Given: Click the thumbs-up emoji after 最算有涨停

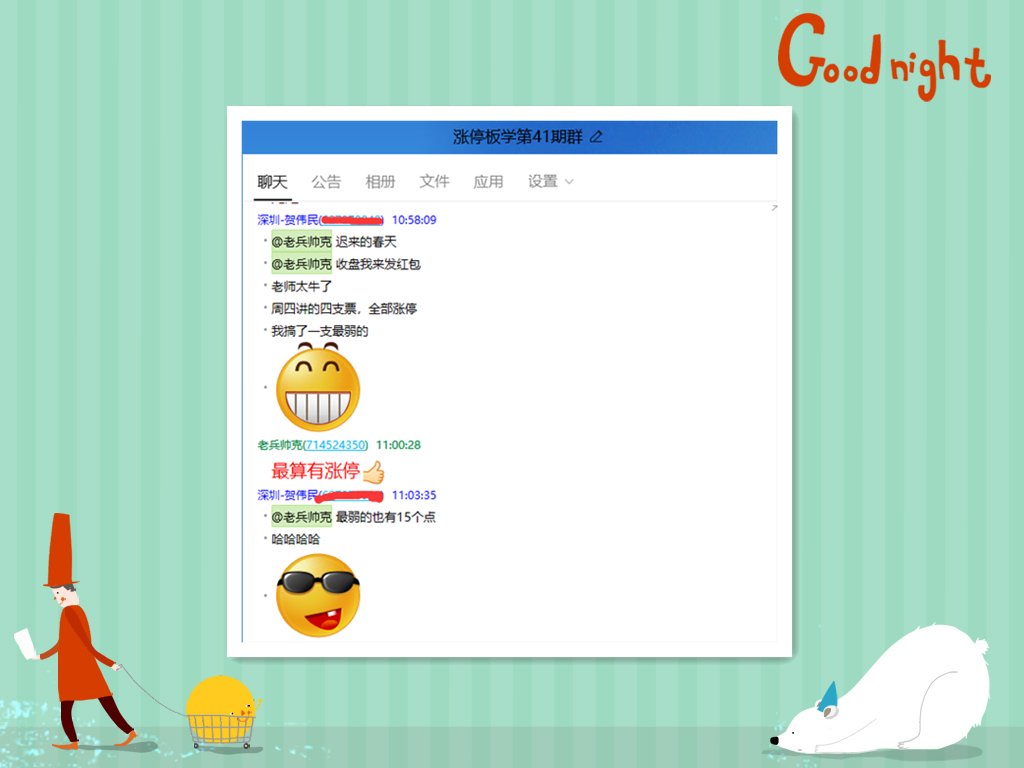Looking at the screenshot, I should pos(374,471).
